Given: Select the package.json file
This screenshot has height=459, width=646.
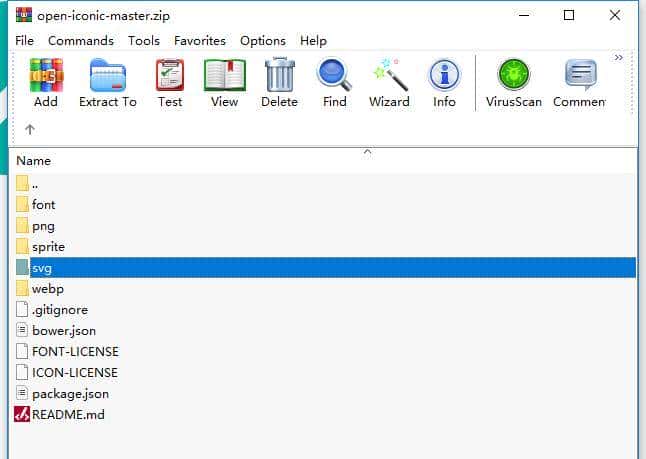Looking at the screenshot, I should tap(70, 393).
